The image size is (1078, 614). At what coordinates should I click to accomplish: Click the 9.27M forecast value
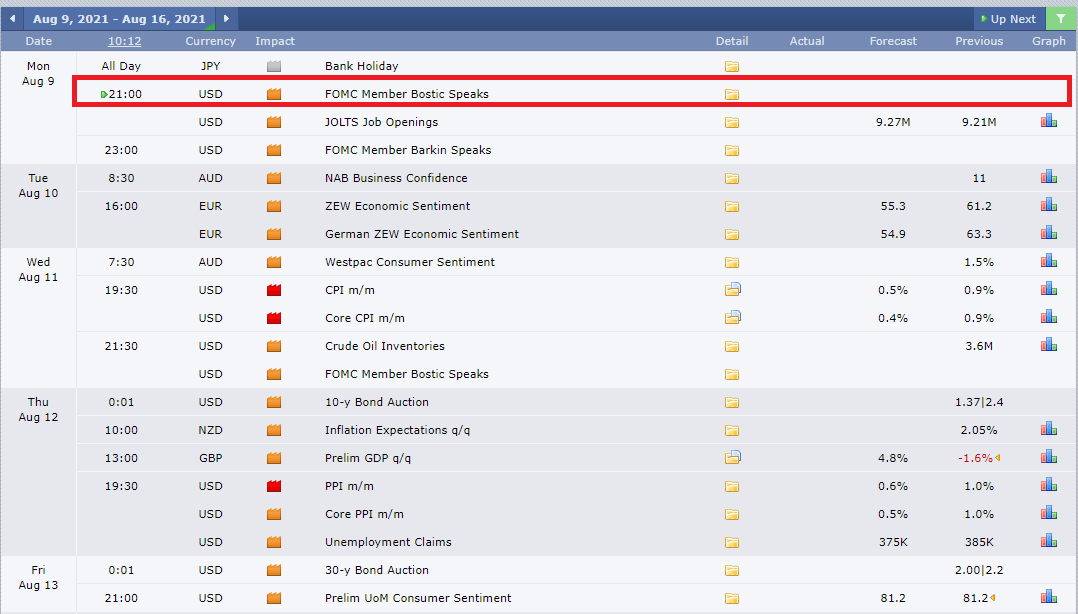[x=893, y=122]
